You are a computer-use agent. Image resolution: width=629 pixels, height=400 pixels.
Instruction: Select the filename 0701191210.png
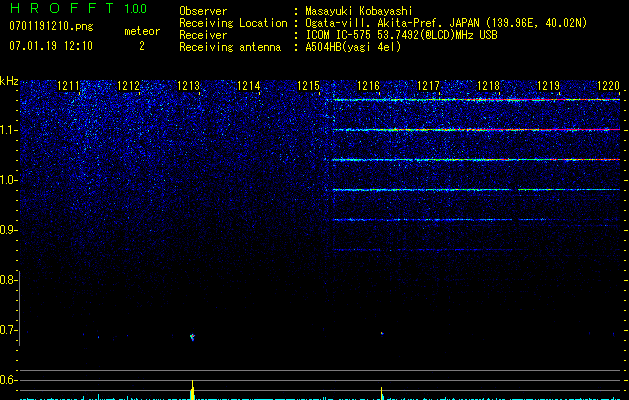coord(51,27)
